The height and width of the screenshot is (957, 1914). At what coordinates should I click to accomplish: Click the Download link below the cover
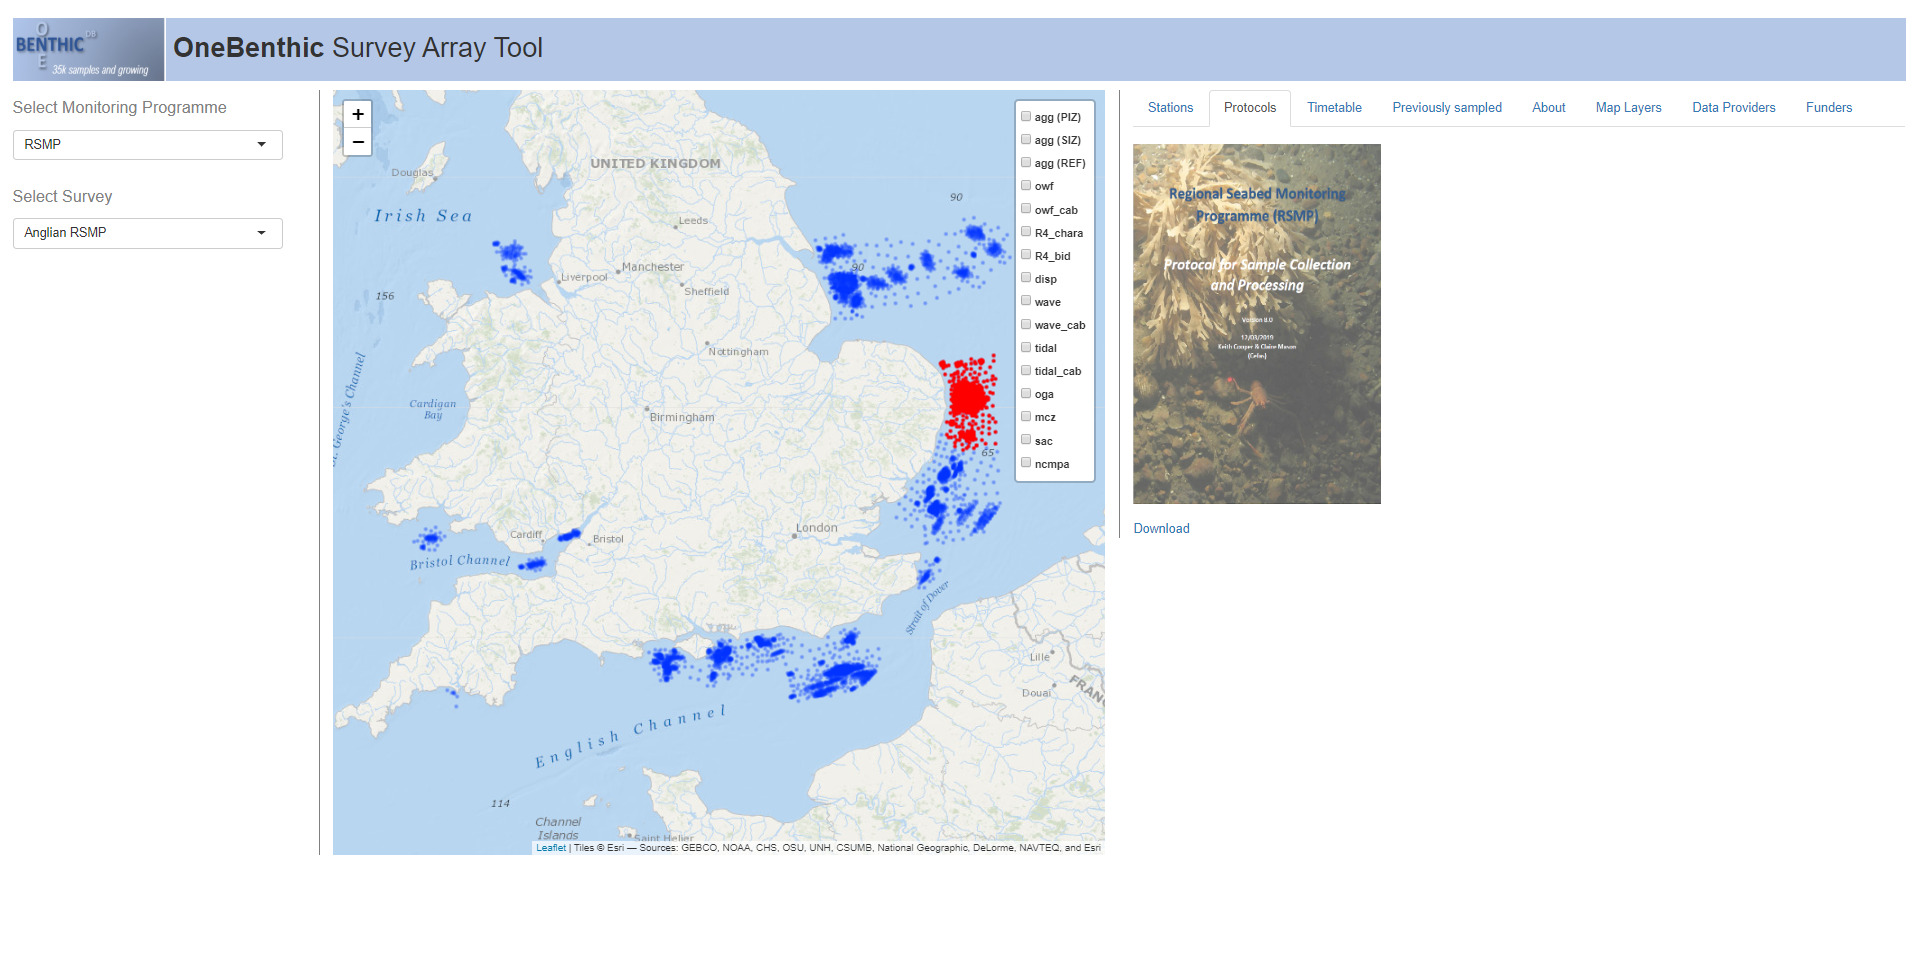coord(1161,529)
